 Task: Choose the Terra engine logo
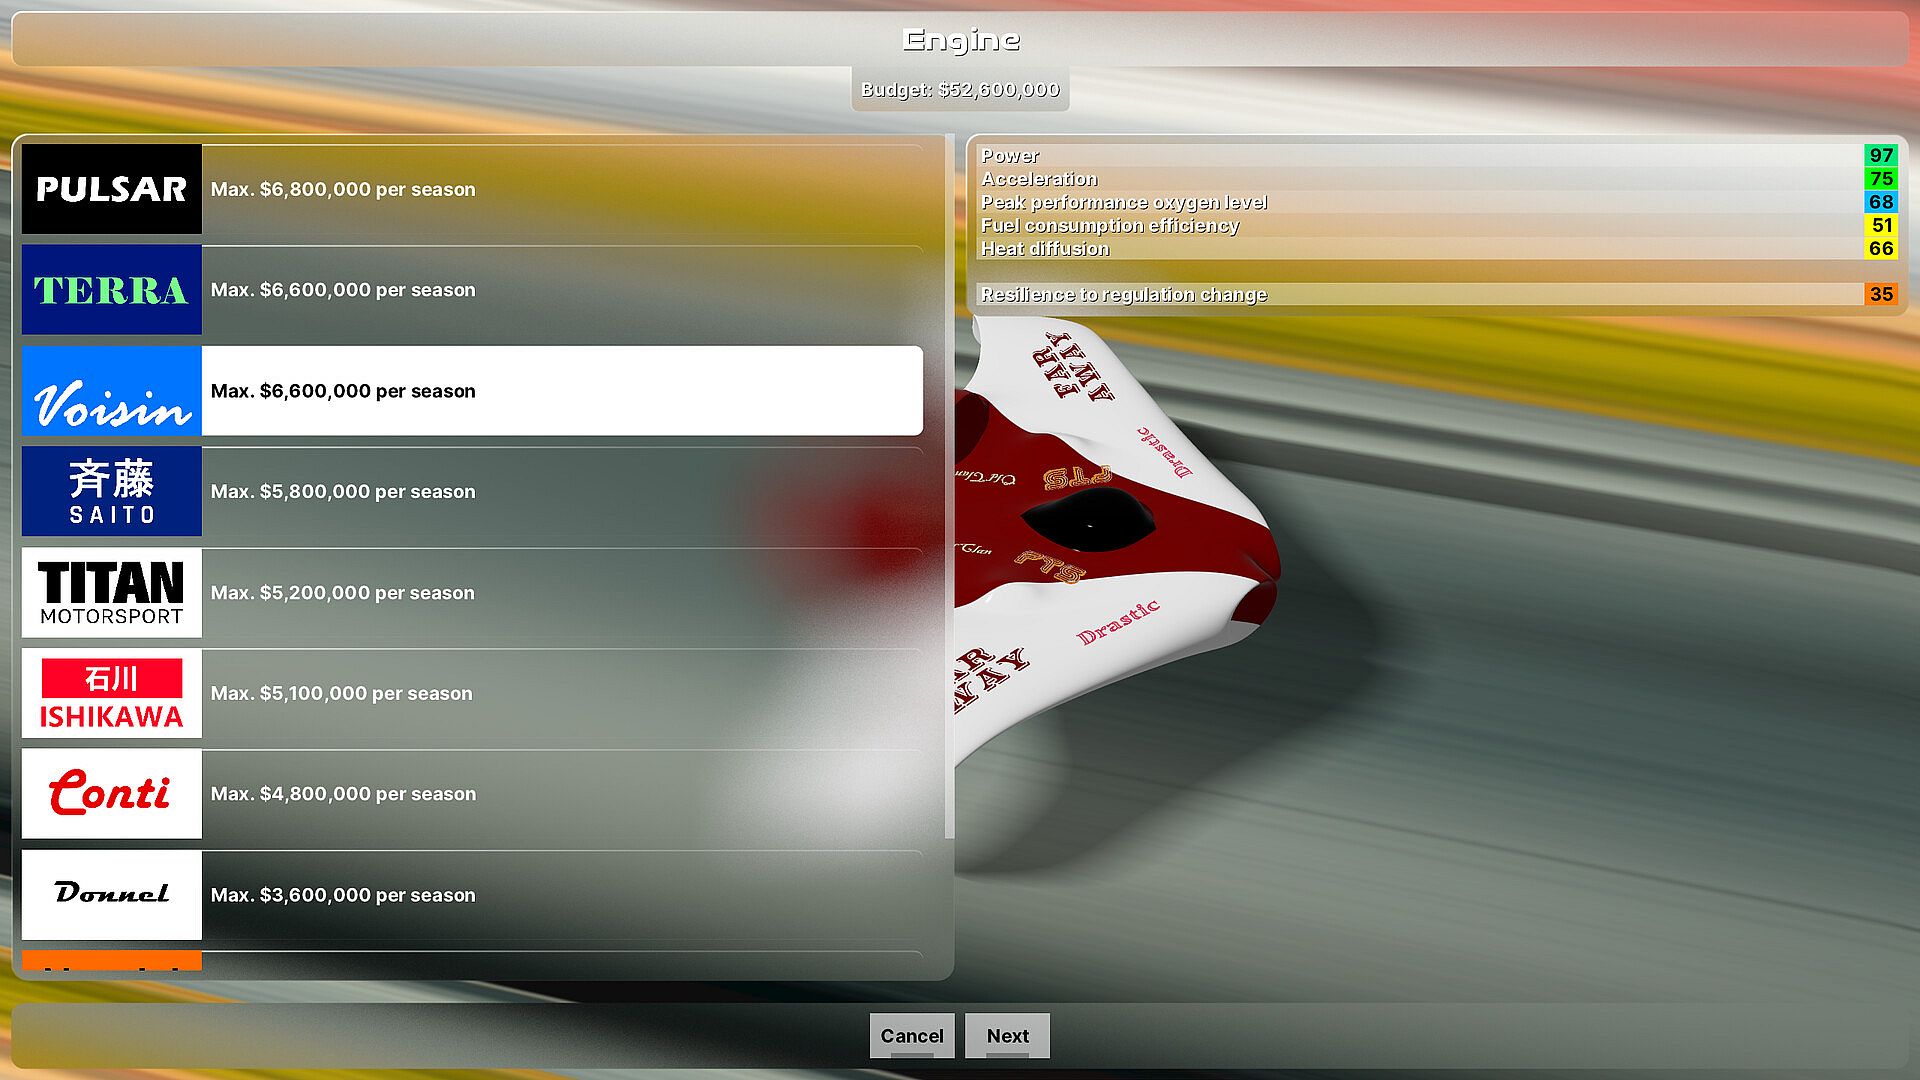pos(111,290)
